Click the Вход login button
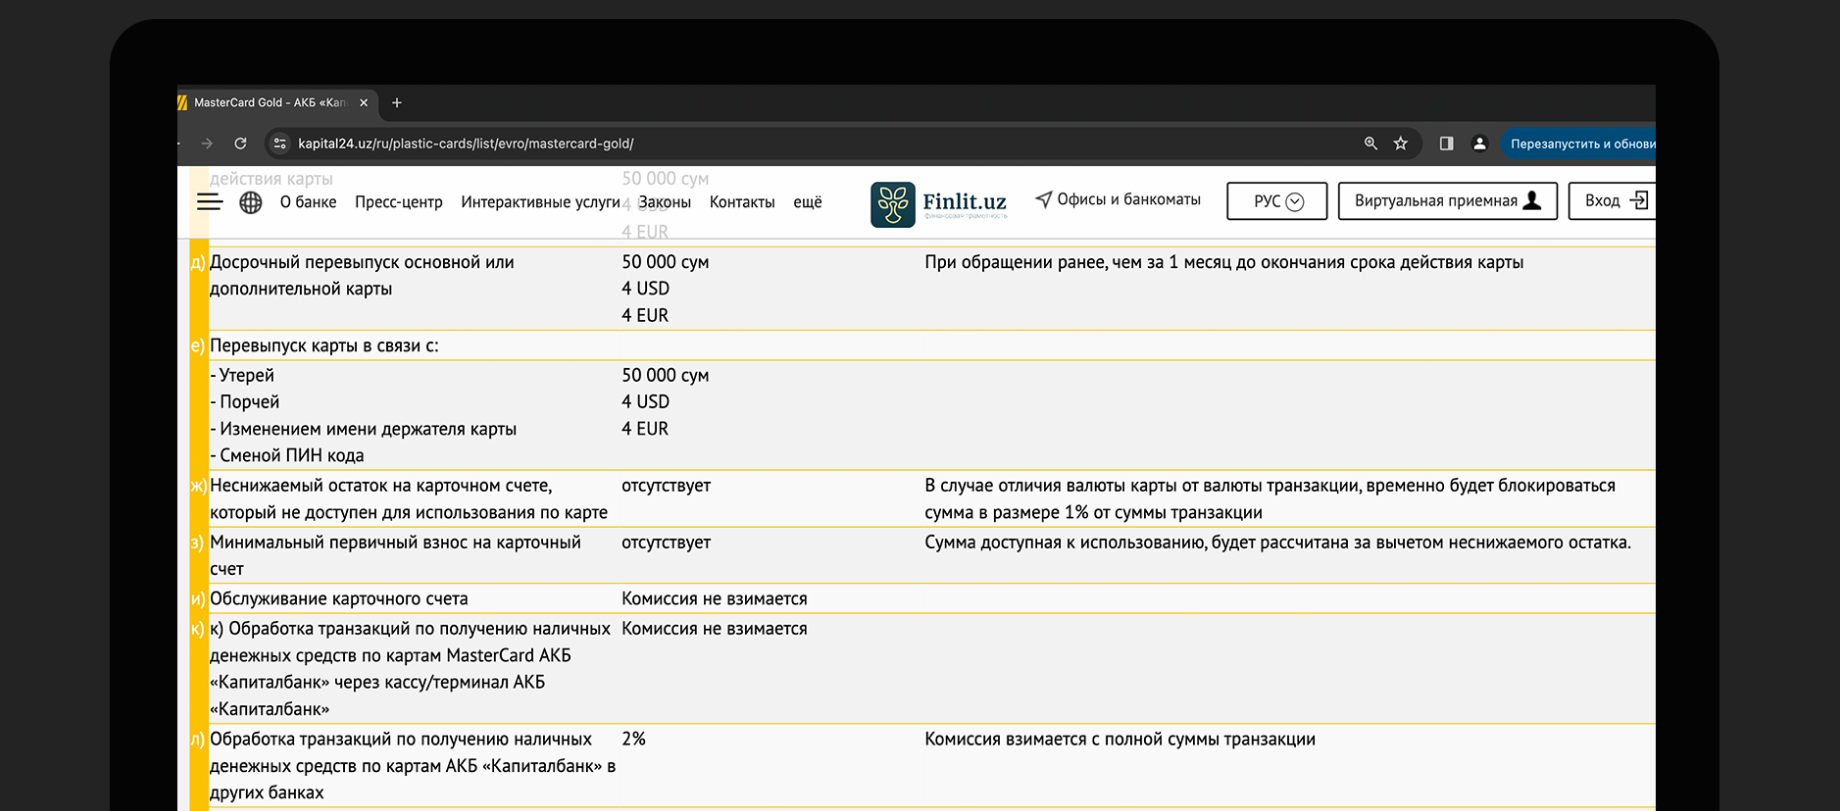Screen dimensions: 1840x811 pyautogui.click(x=1612, y=201)
